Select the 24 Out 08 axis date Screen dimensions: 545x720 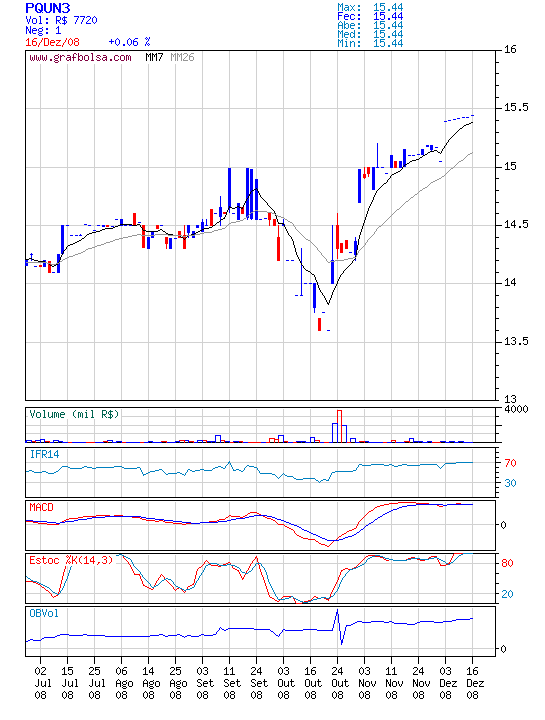[338, 683]
